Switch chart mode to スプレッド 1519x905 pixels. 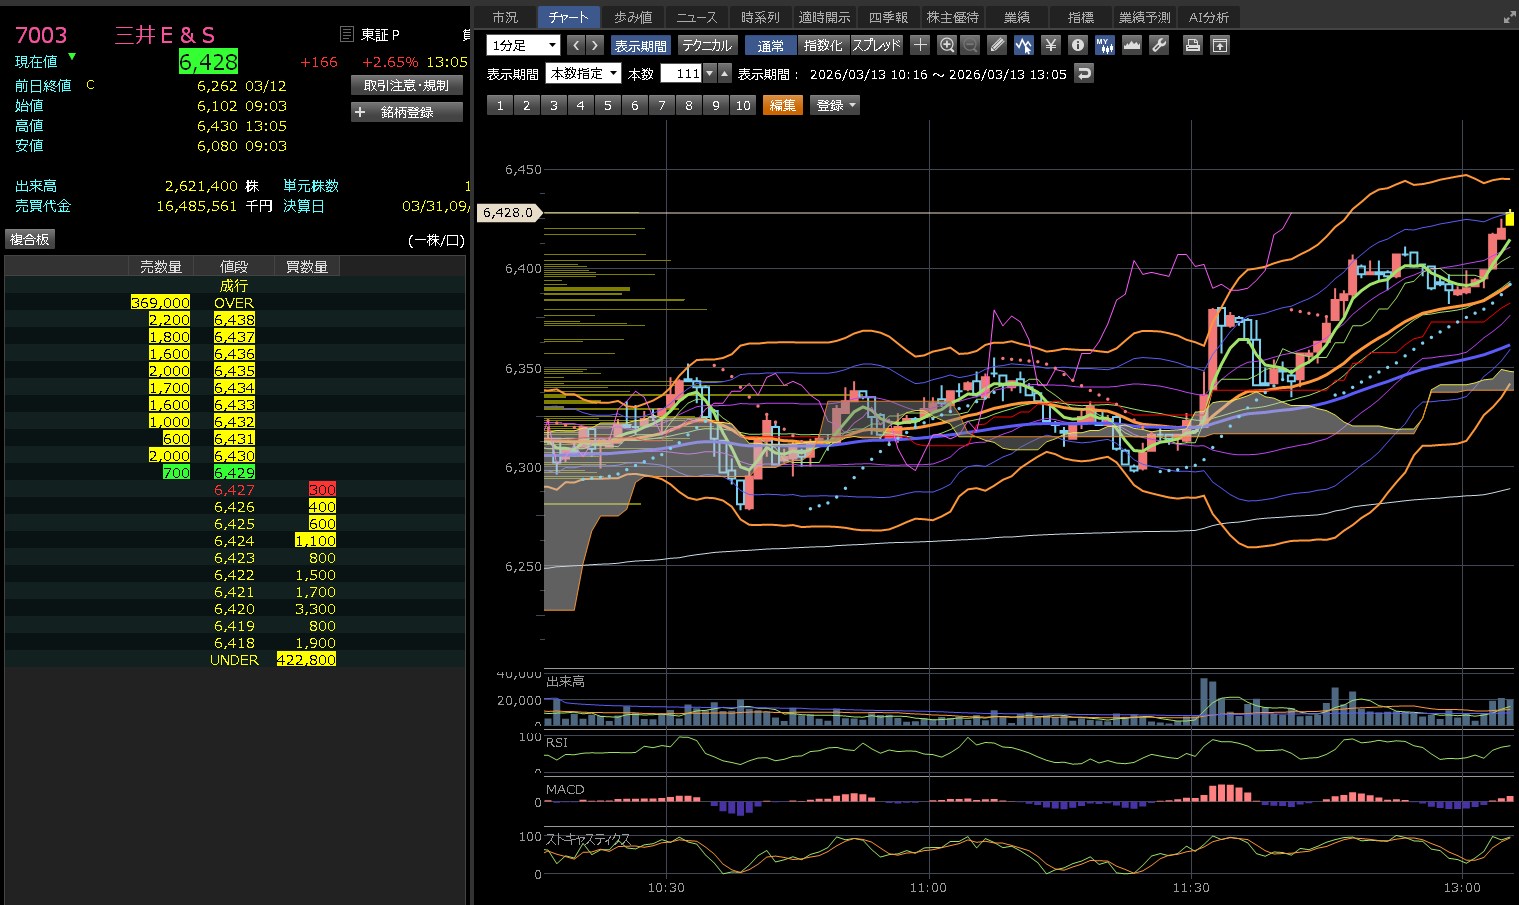tap(876, 45)
